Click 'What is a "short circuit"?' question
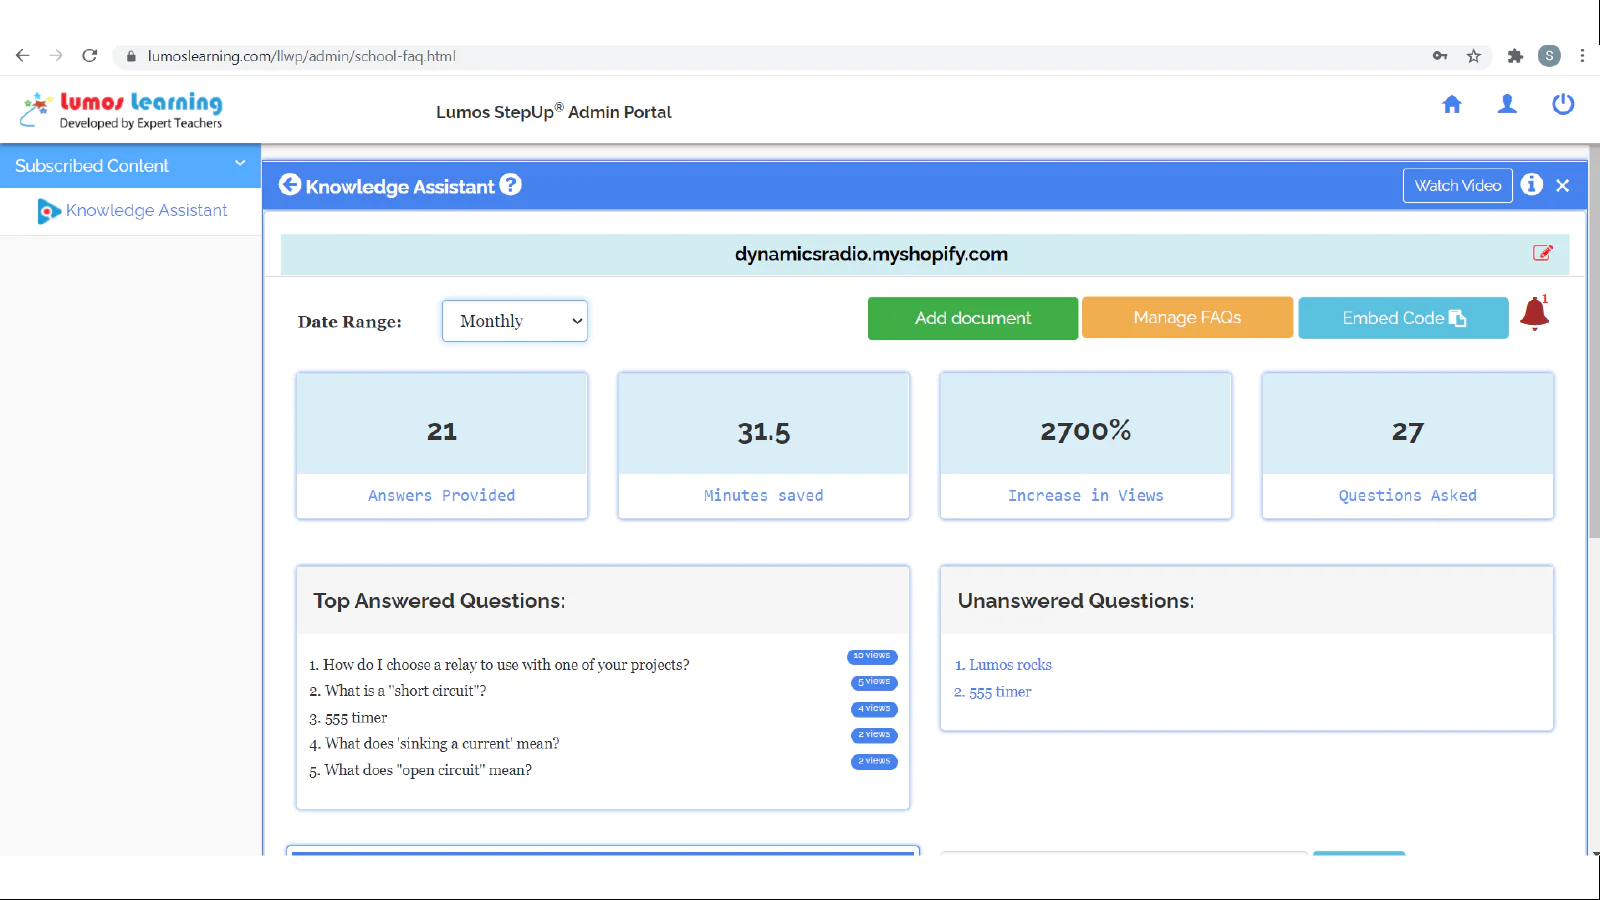 (x=405, y=691)
